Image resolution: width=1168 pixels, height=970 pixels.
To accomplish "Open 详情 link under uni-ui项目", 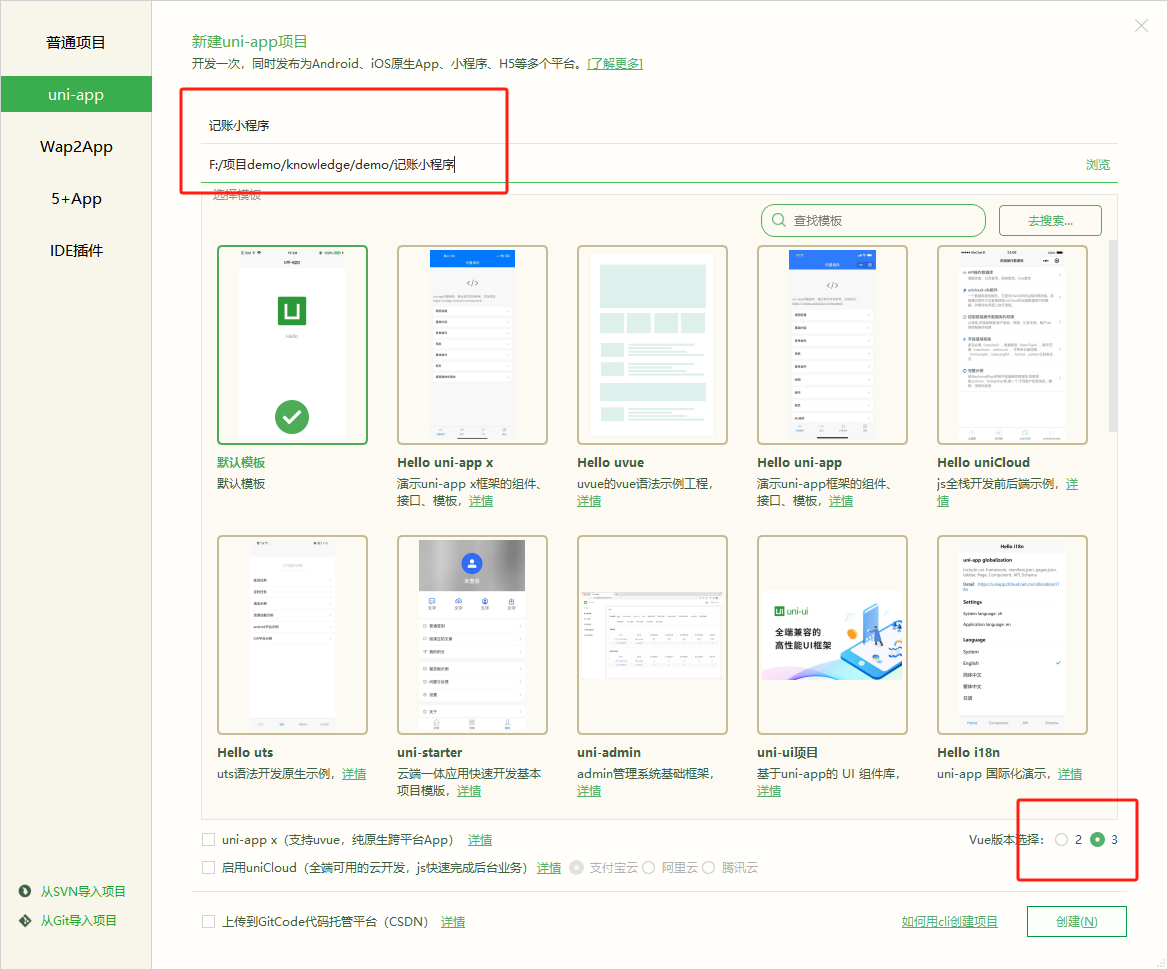I will (769, 790).
